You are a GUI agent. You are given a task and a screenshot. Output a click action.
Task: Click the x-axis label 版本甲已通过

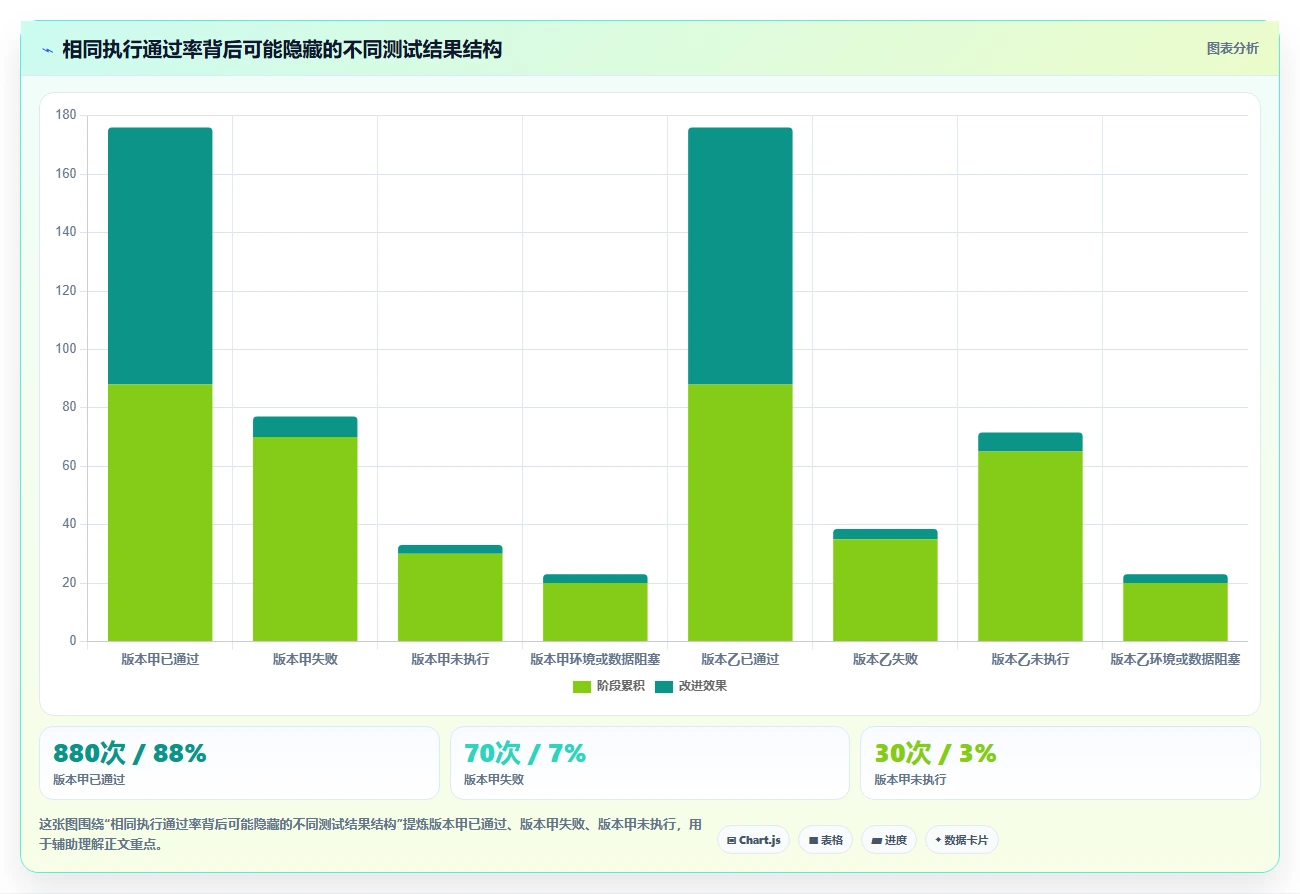(x=160, y=660)
